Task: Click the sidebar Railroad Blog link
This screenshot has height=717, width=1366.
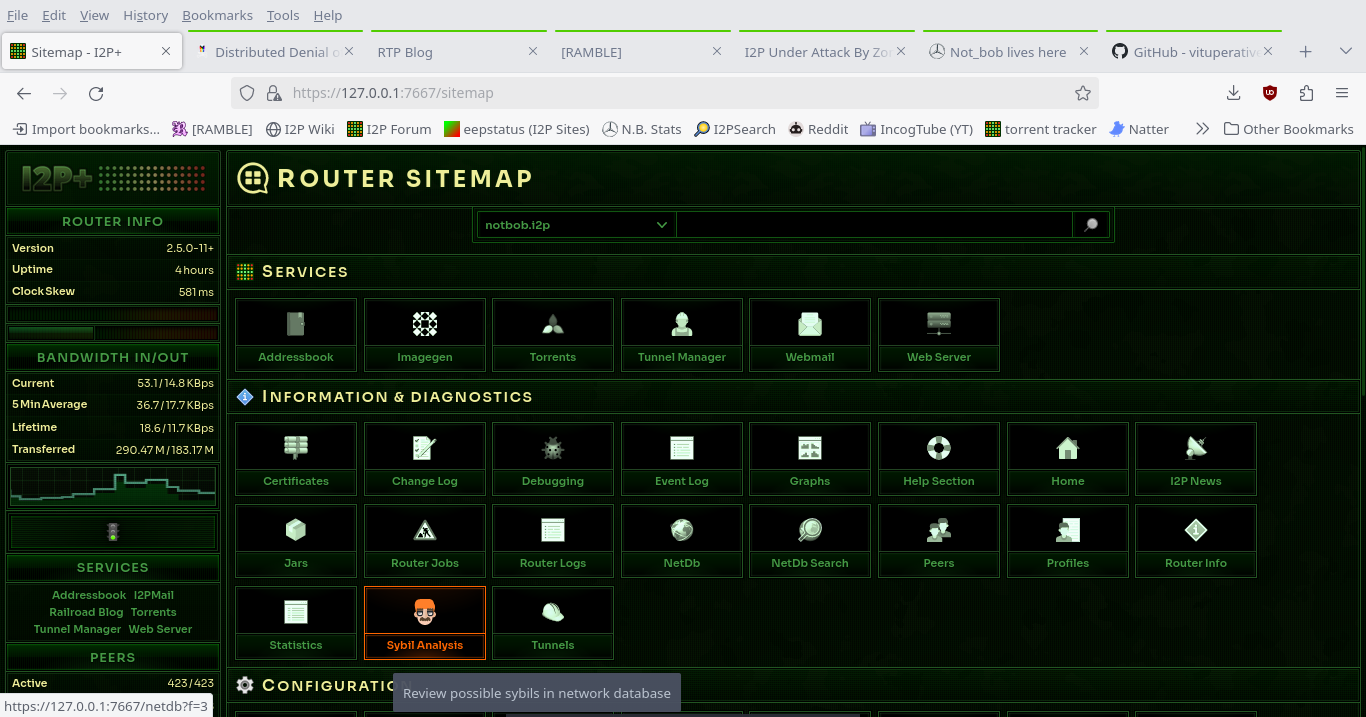Action: pyautogui.click(x=86, y=612)
